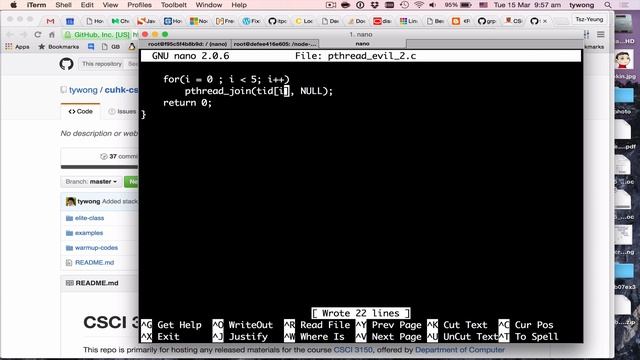The height and width of the screenshot is (360, 640).
Task: Open the hard drive icon on desktop
Action: coord(625,25)
